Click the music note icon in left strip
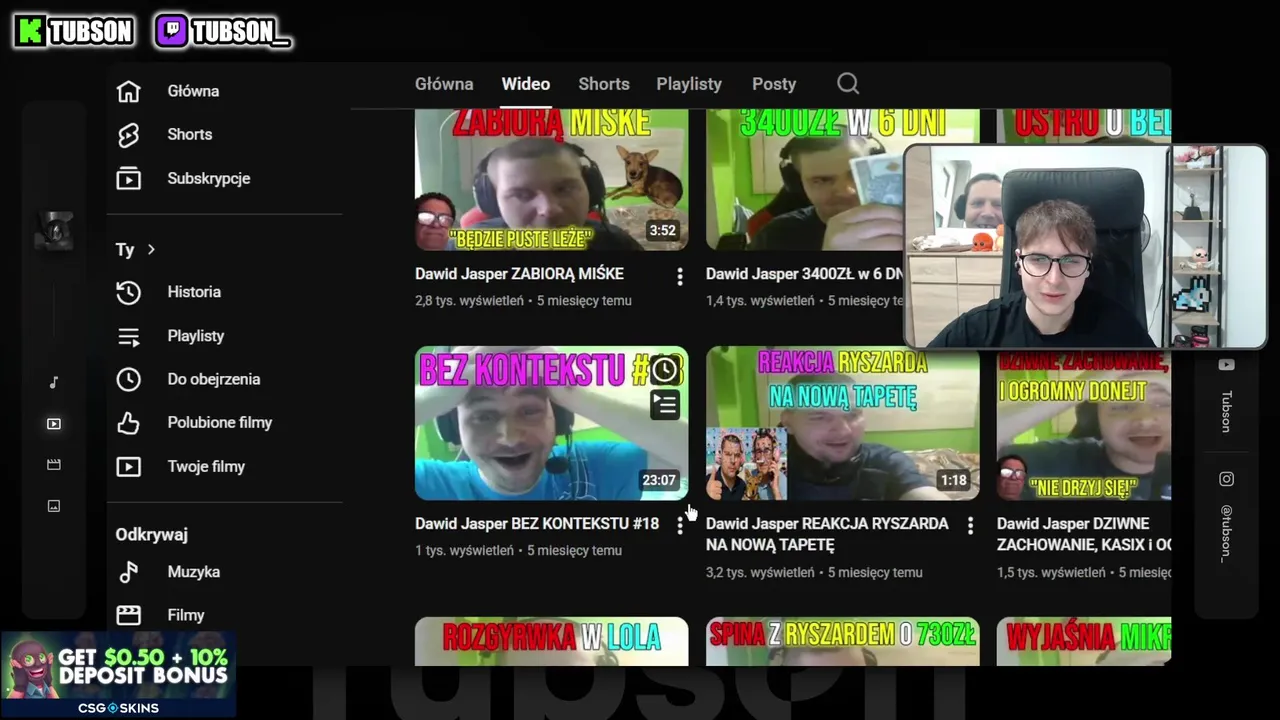This screenshot has width=1280, height=720. coord(54,382)
